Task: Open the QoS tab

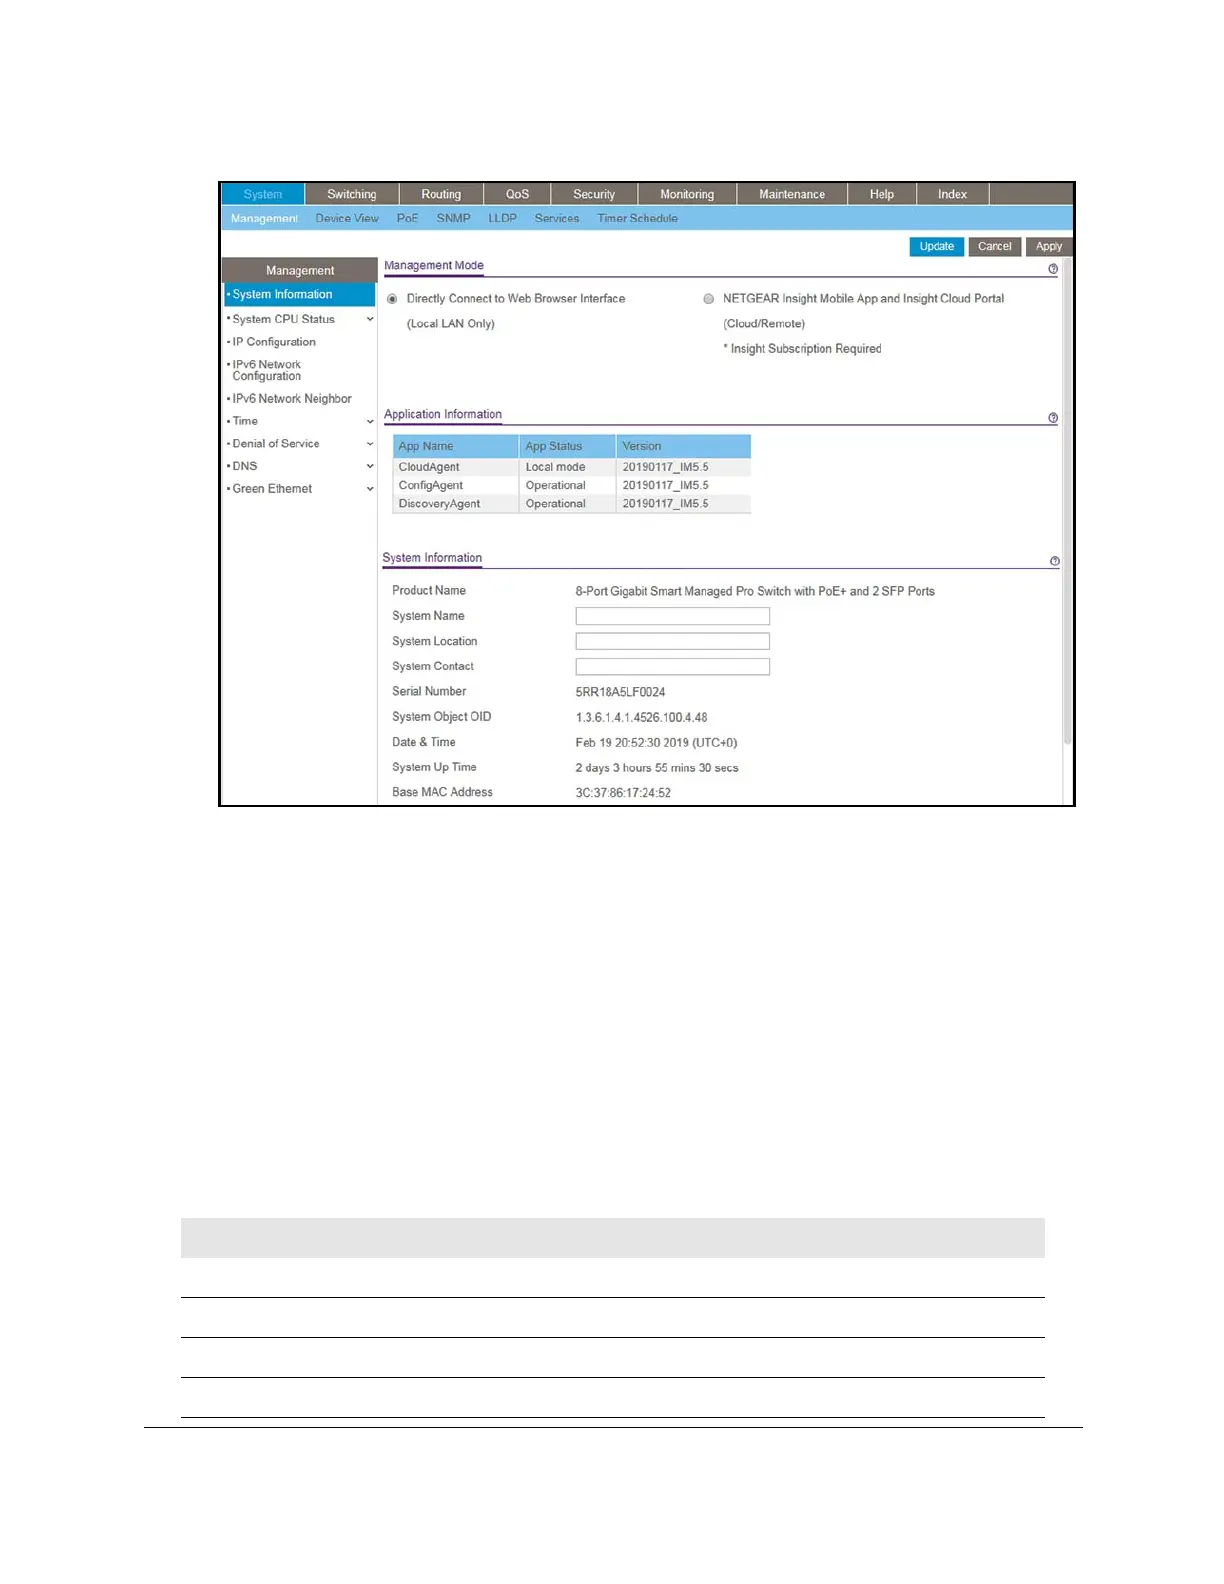Action: [517, 194]
